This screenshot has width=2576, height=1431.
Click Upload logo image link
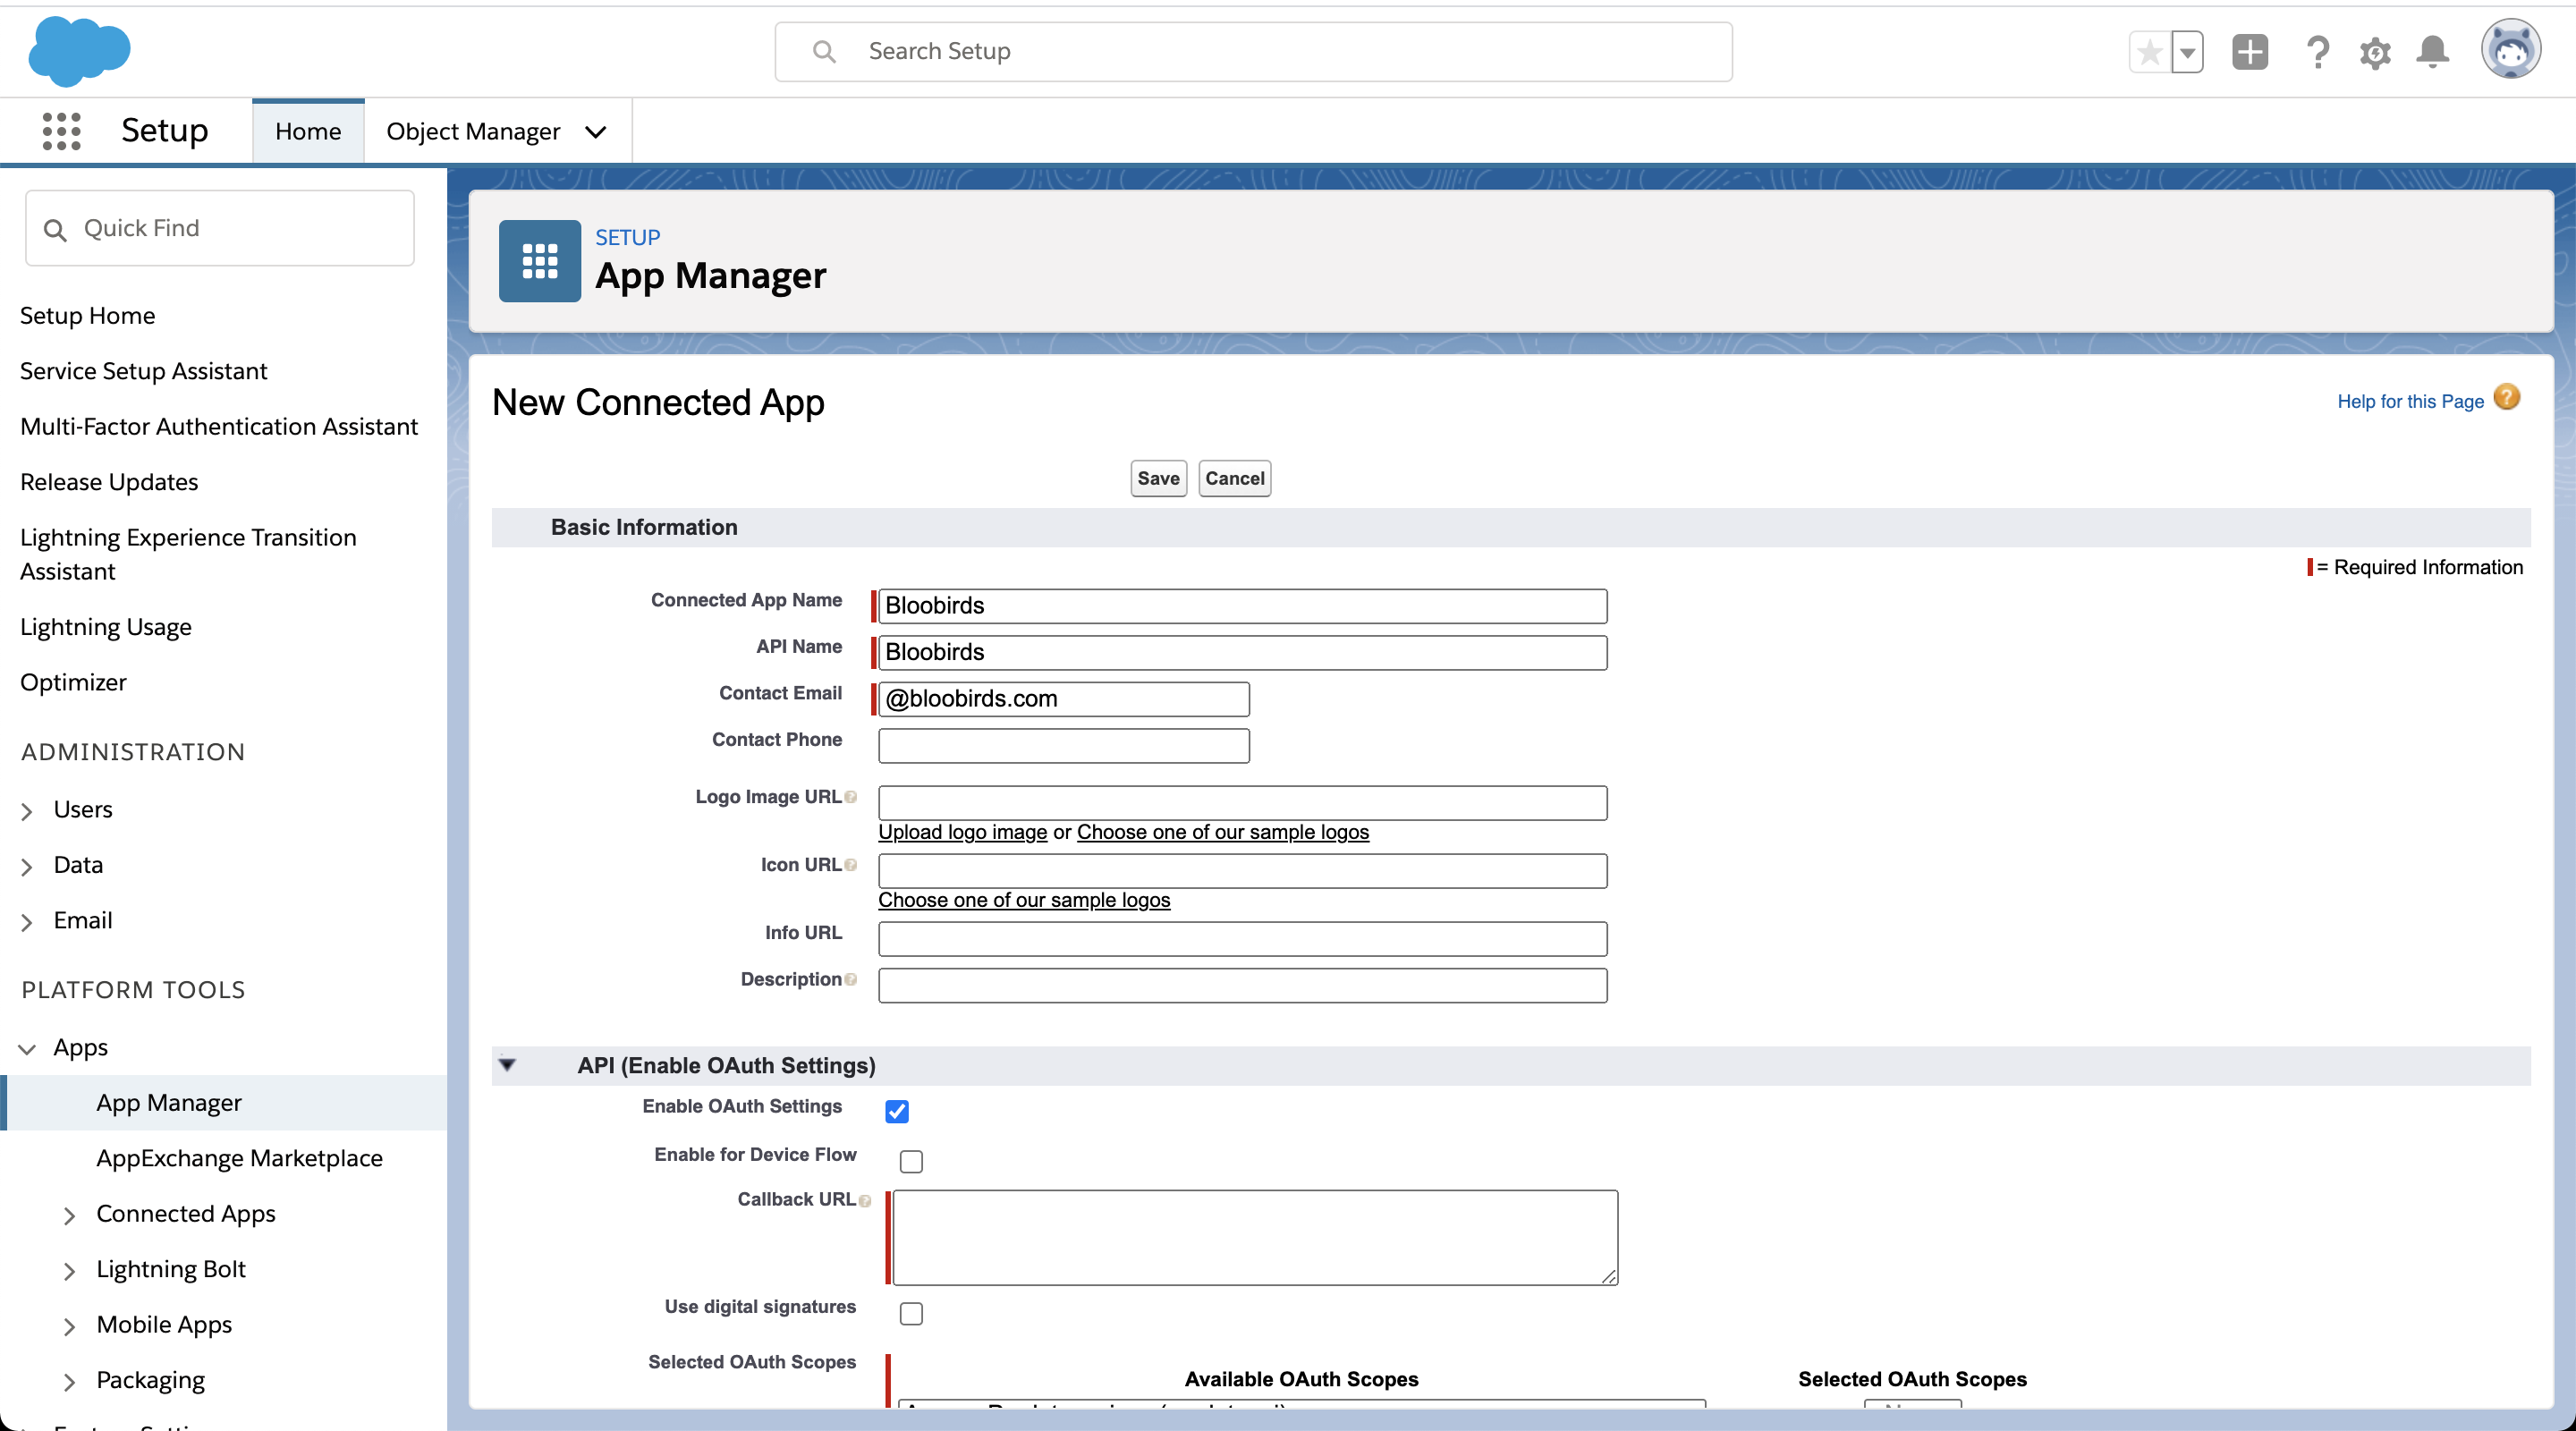(x=962, y=832)
